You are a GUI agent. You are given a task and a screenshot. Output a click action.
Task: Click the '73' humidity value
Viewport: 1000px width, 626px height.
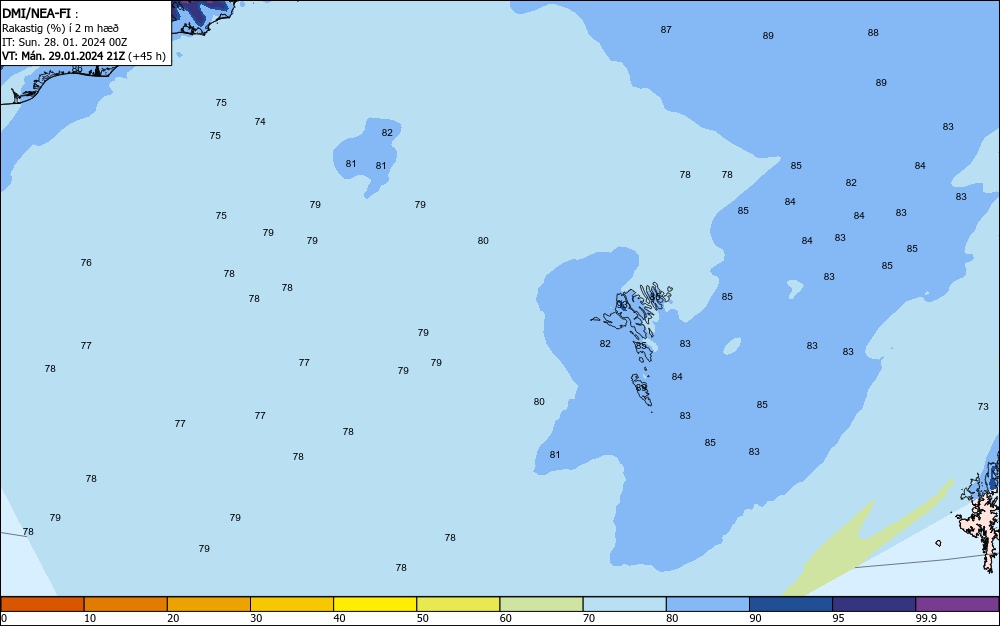(x=983, y=407)
